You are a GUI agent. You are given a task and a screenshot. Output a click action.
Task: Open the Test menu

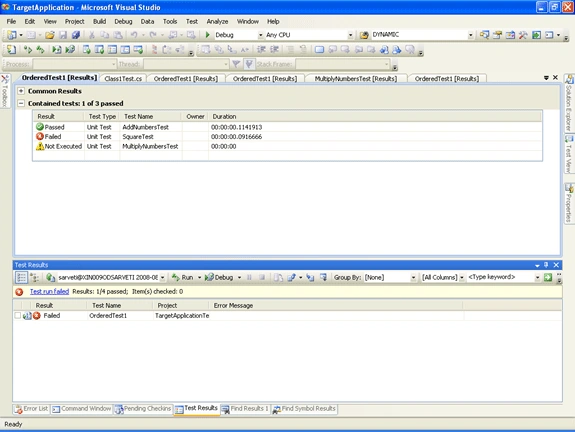pos(191,22)
